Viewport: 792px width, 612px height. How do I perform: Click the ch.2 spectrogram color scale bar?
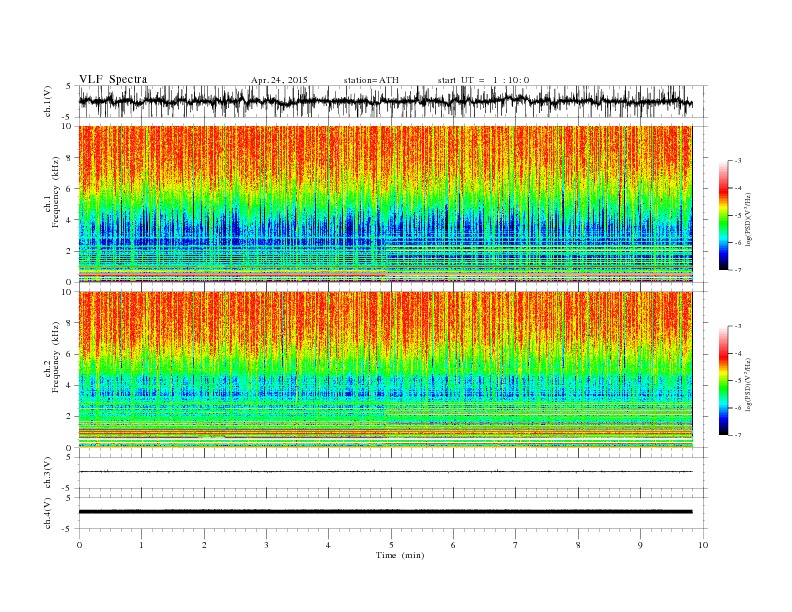click(724, 380)
